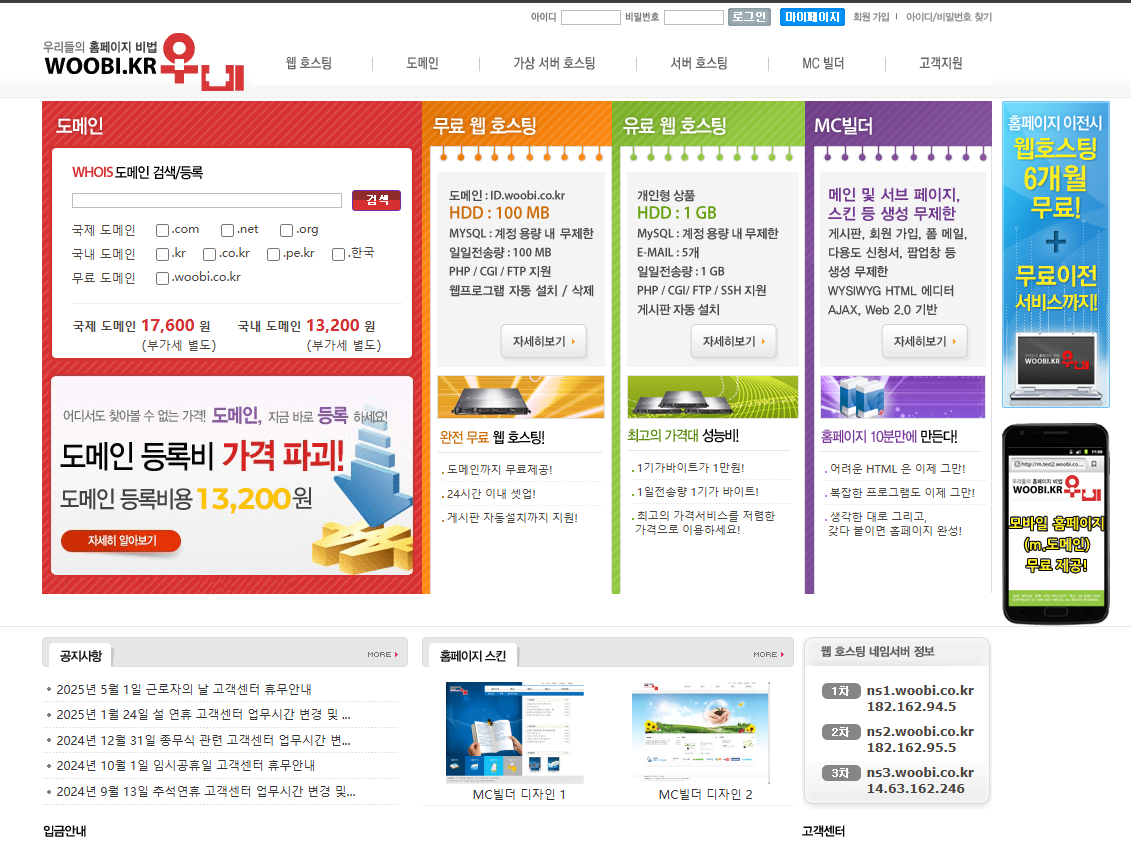This screenshot has height=843, width=1131.
Task: Click the 웹 호스팅 네임서버 정보 heading
Action: pos(877,652)
